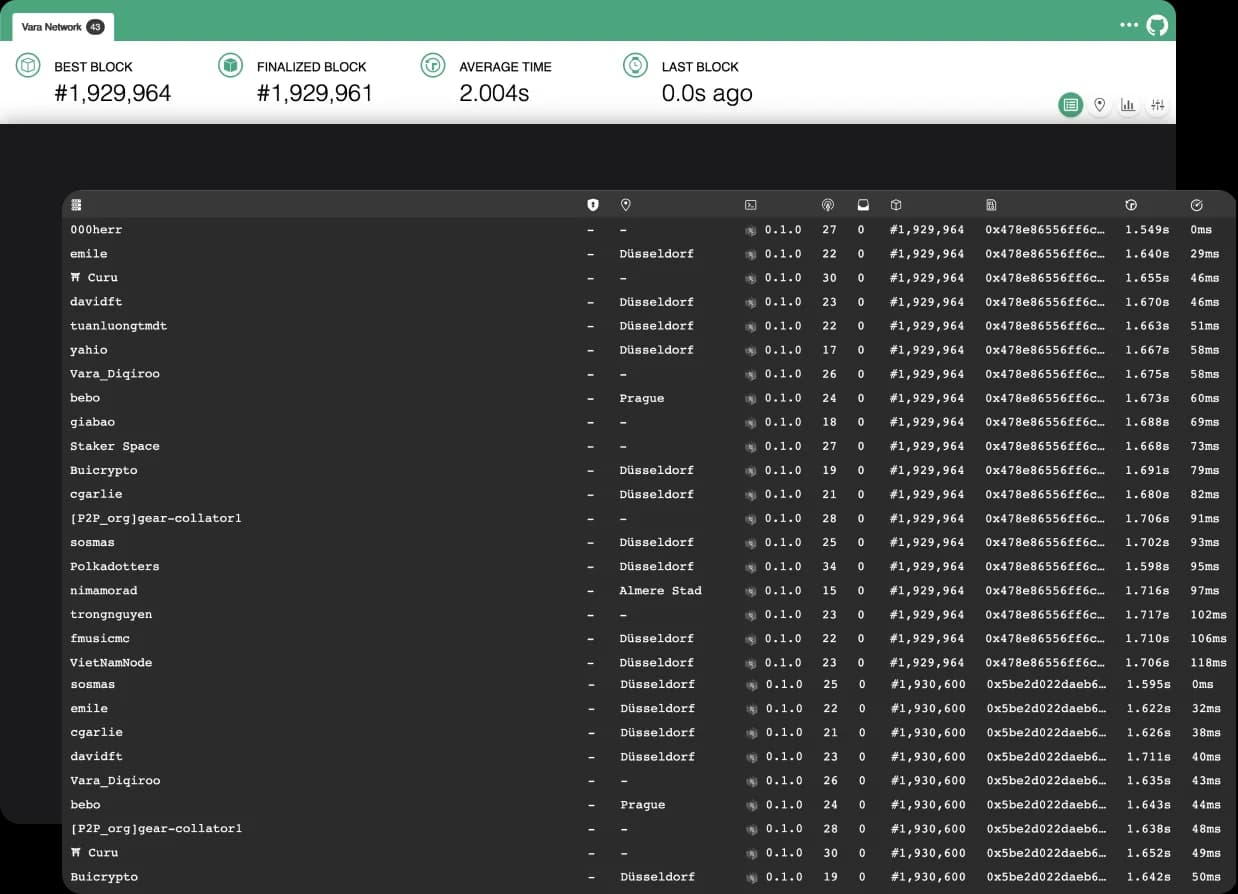Switch to the node list view
The height and width of the screenshot is (894, 1238).
1071,105
